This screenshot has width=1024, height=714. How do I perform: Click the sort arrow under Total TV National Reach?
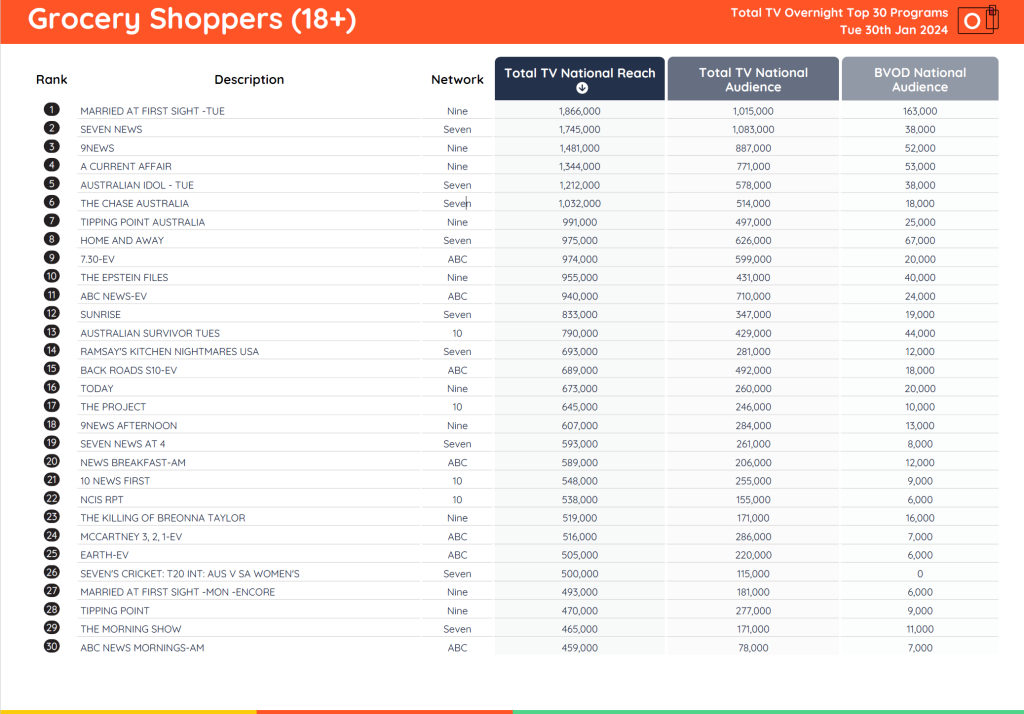(x=581, y=88)
